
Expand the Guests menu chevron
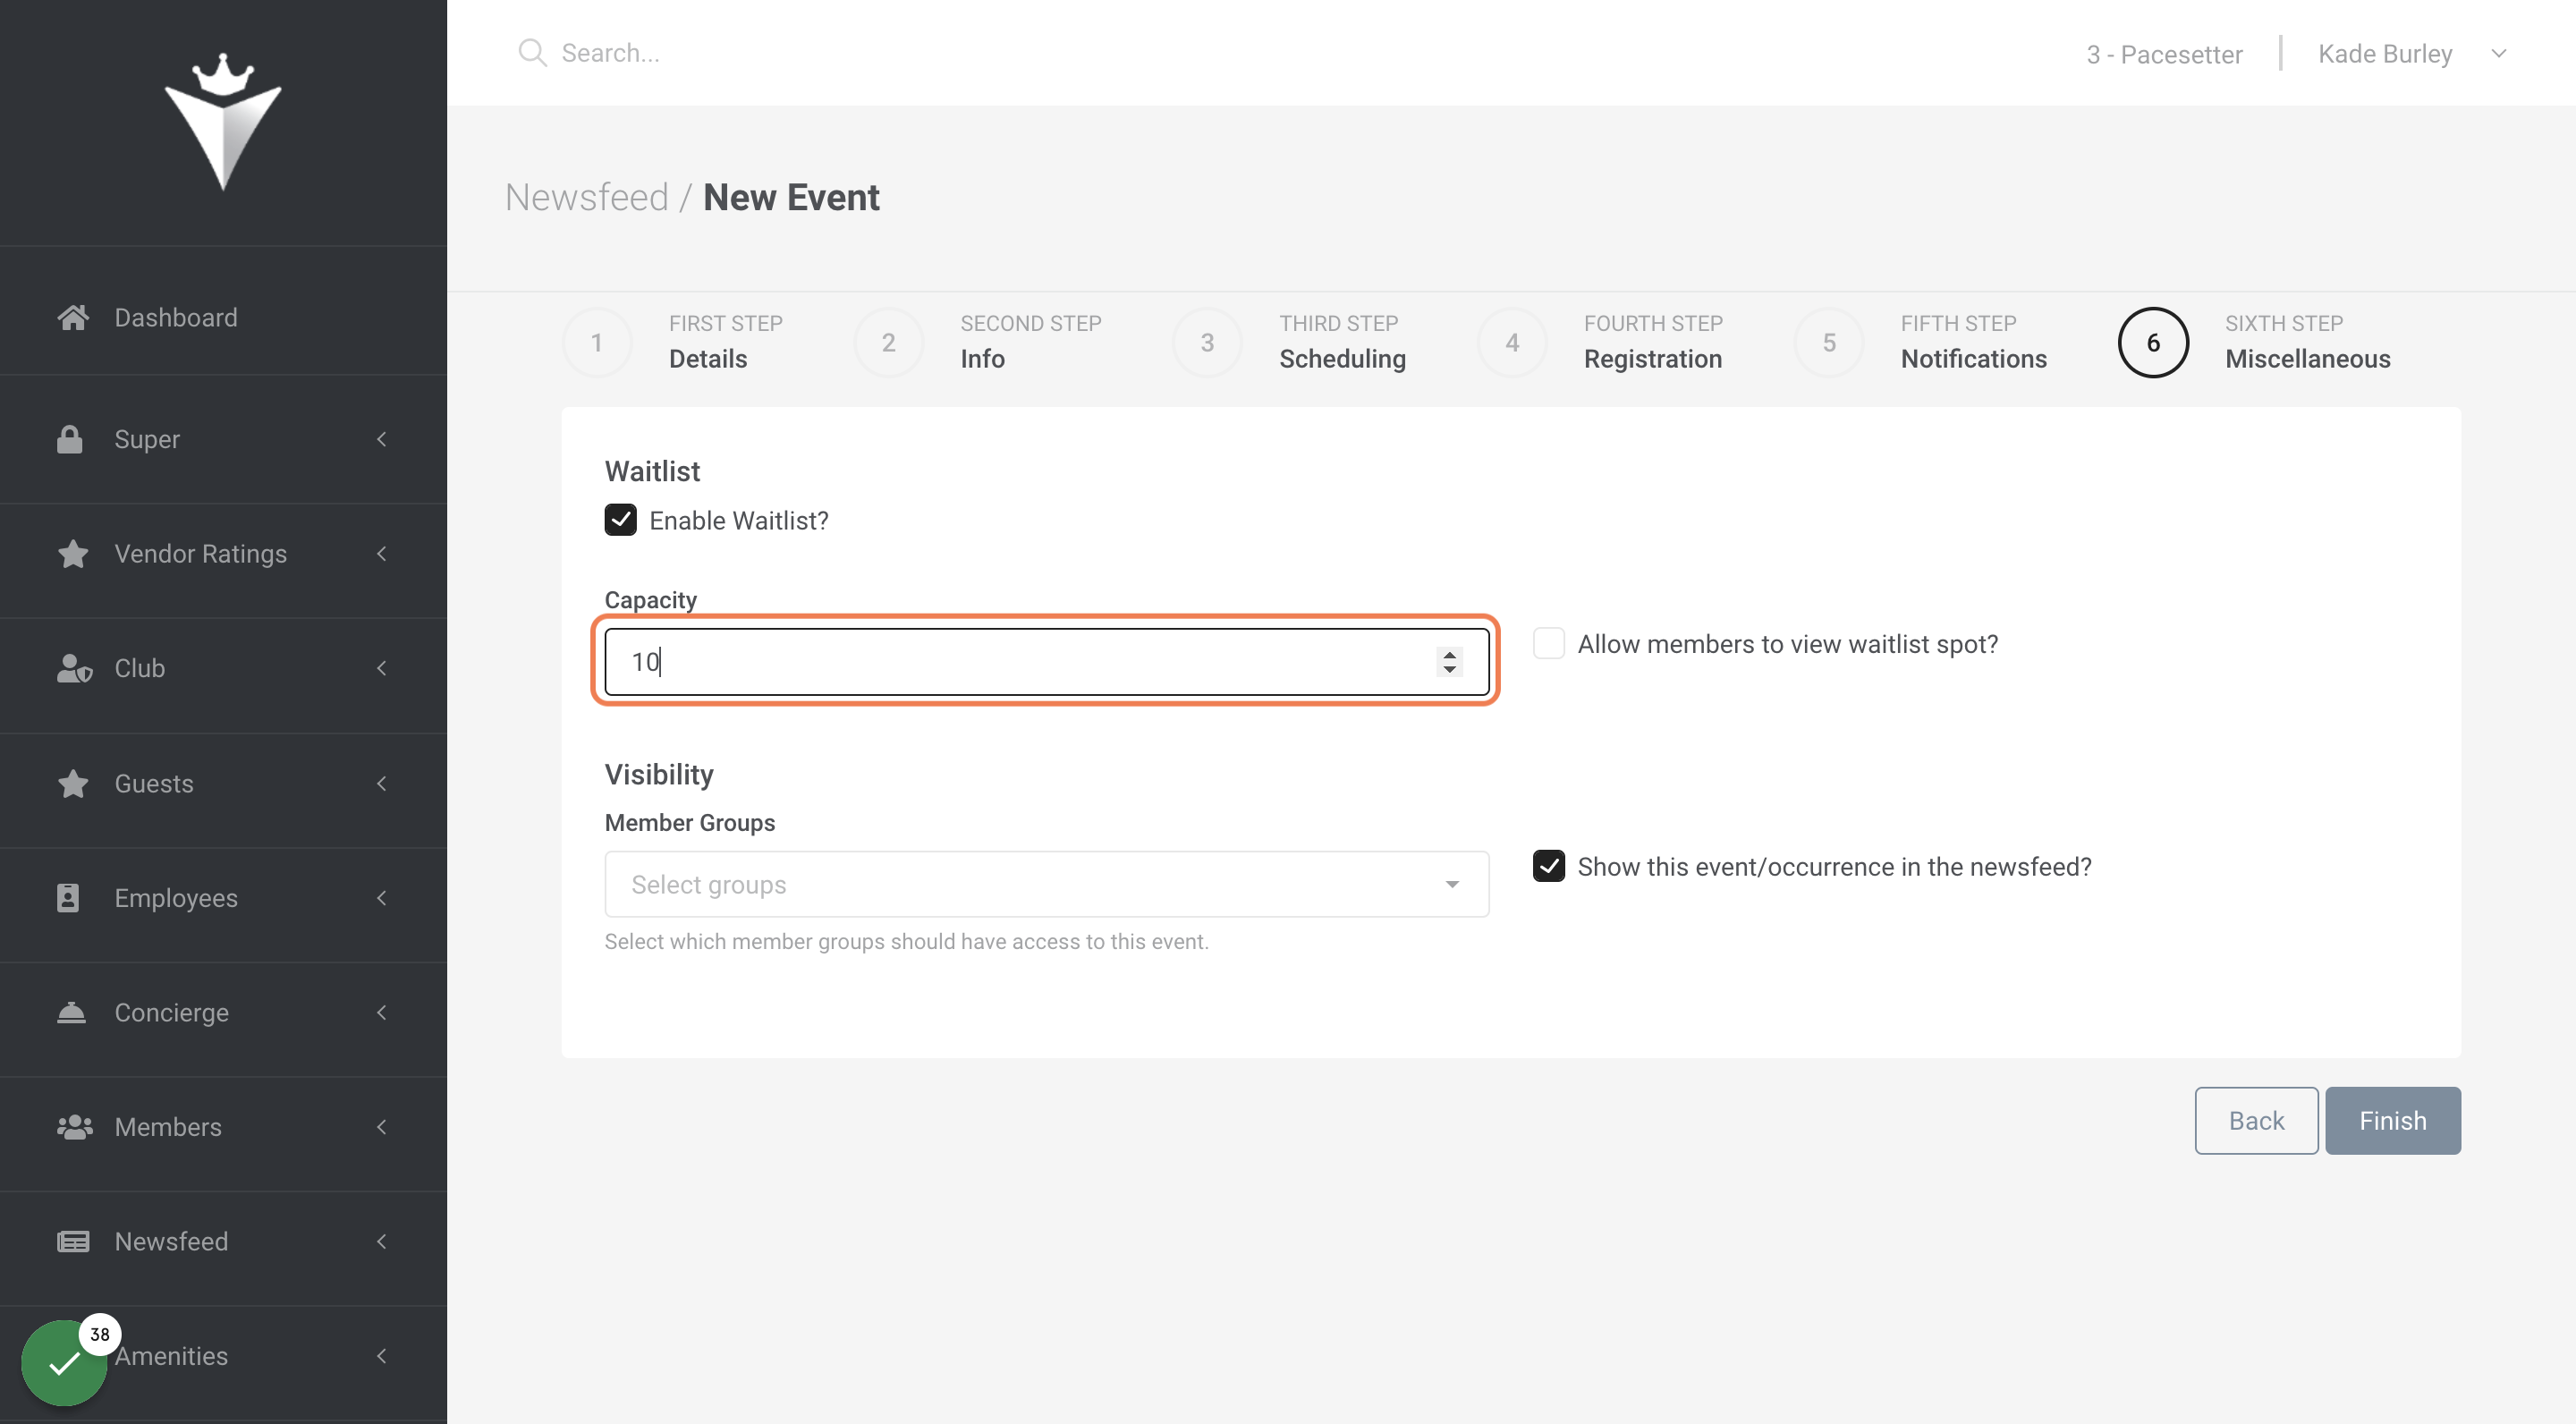tap(381, 783)
